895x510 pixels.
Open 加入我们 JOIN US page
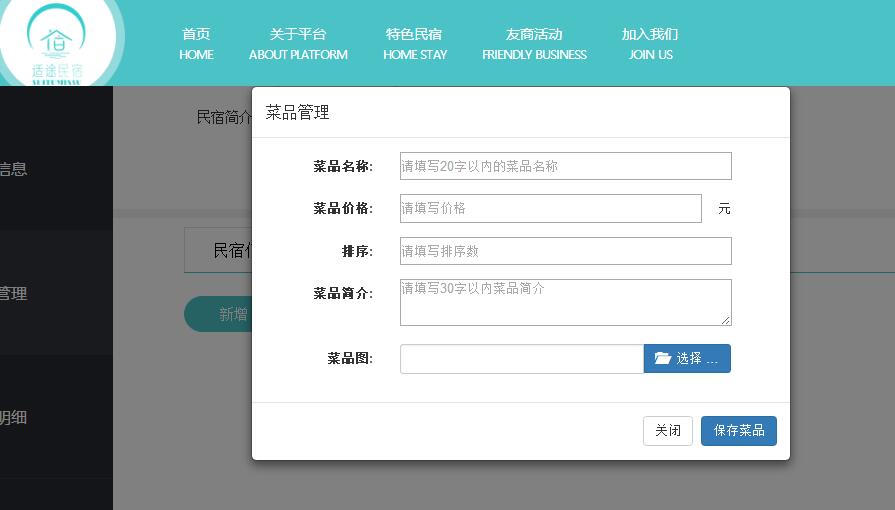tap(650, 44)
